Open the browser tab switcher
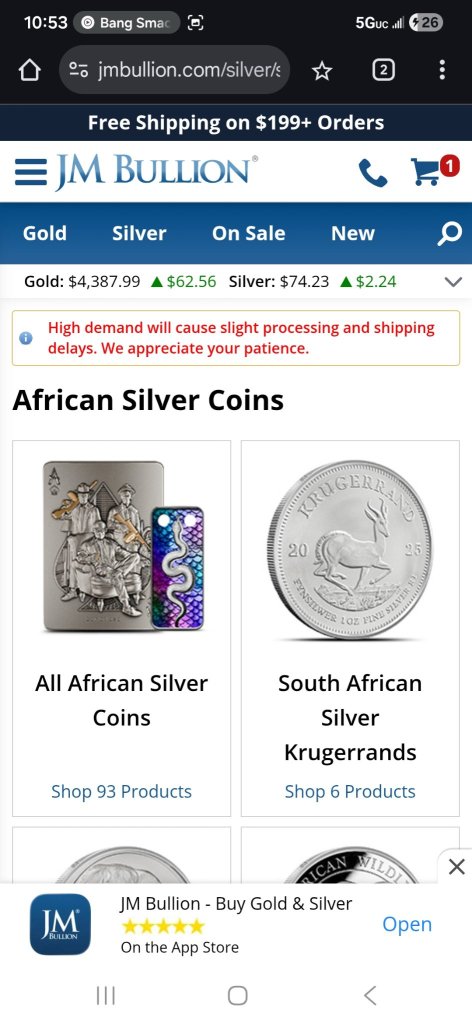472x1024 pixels. (x=383, y=70)
